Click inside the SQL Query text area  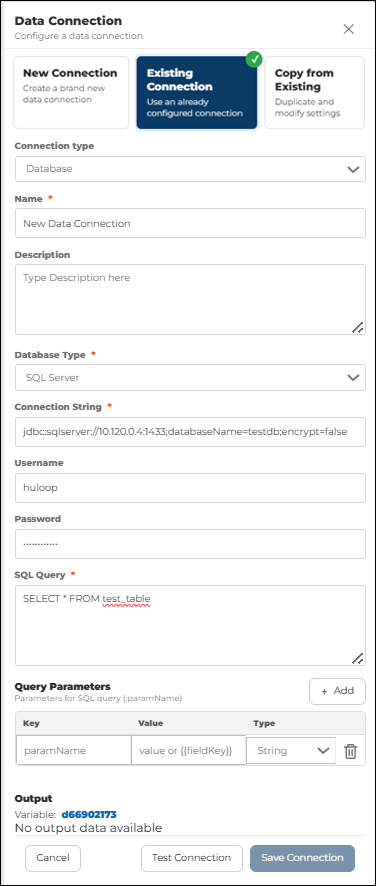coord(190,626)
